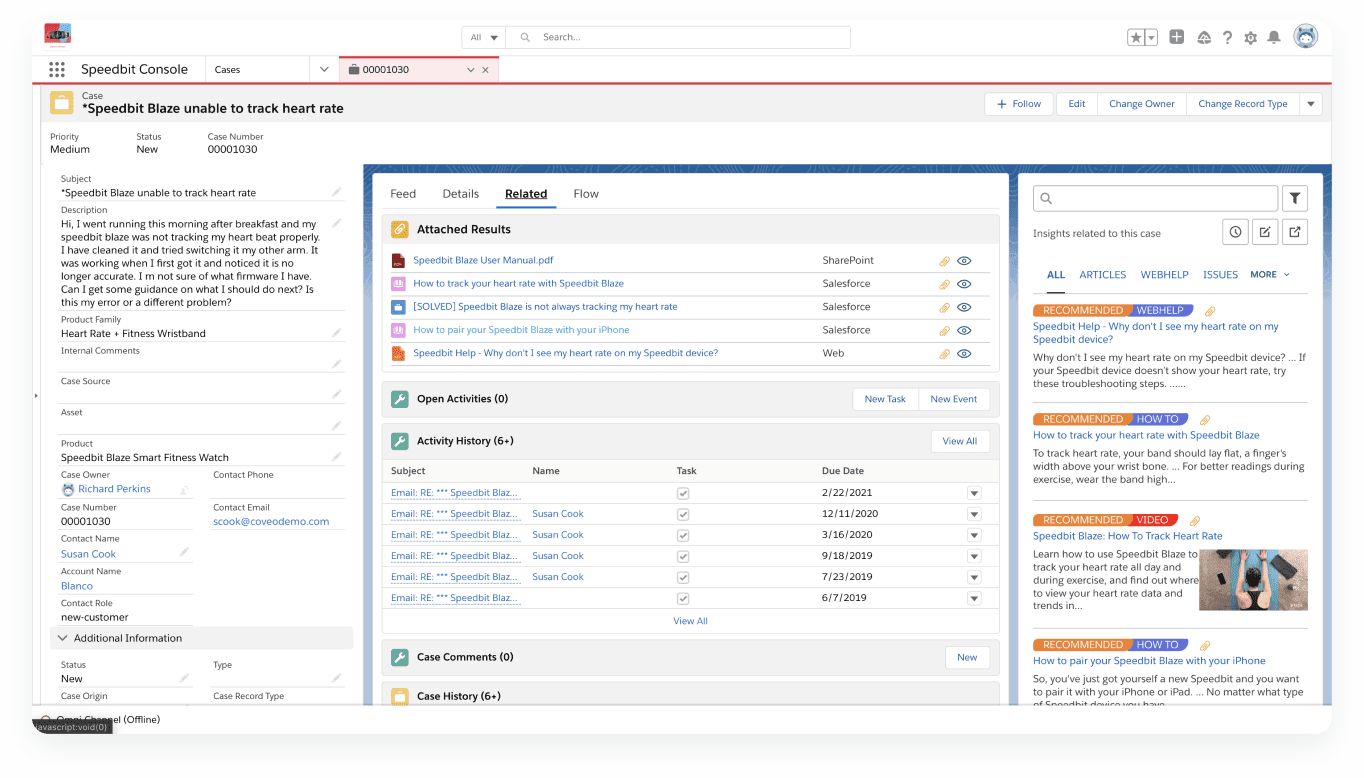The image size is (1364, 778).
Task: Click attach paperclip for pair with iPhone row
Action: pos(944,330)
